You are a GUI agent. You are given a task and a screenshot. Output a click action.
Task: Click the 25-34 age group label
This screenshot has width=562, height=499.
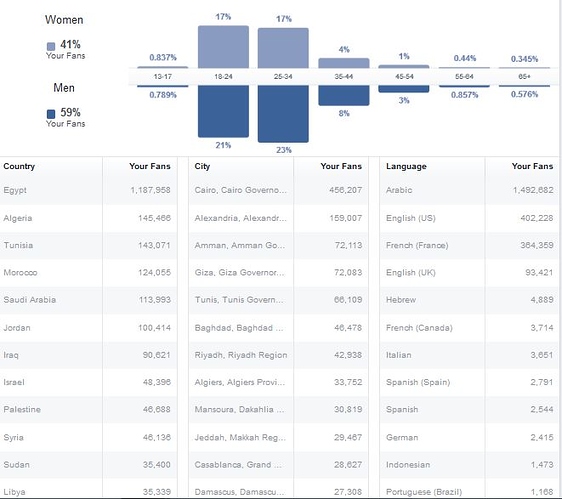(x=283, y=77)
